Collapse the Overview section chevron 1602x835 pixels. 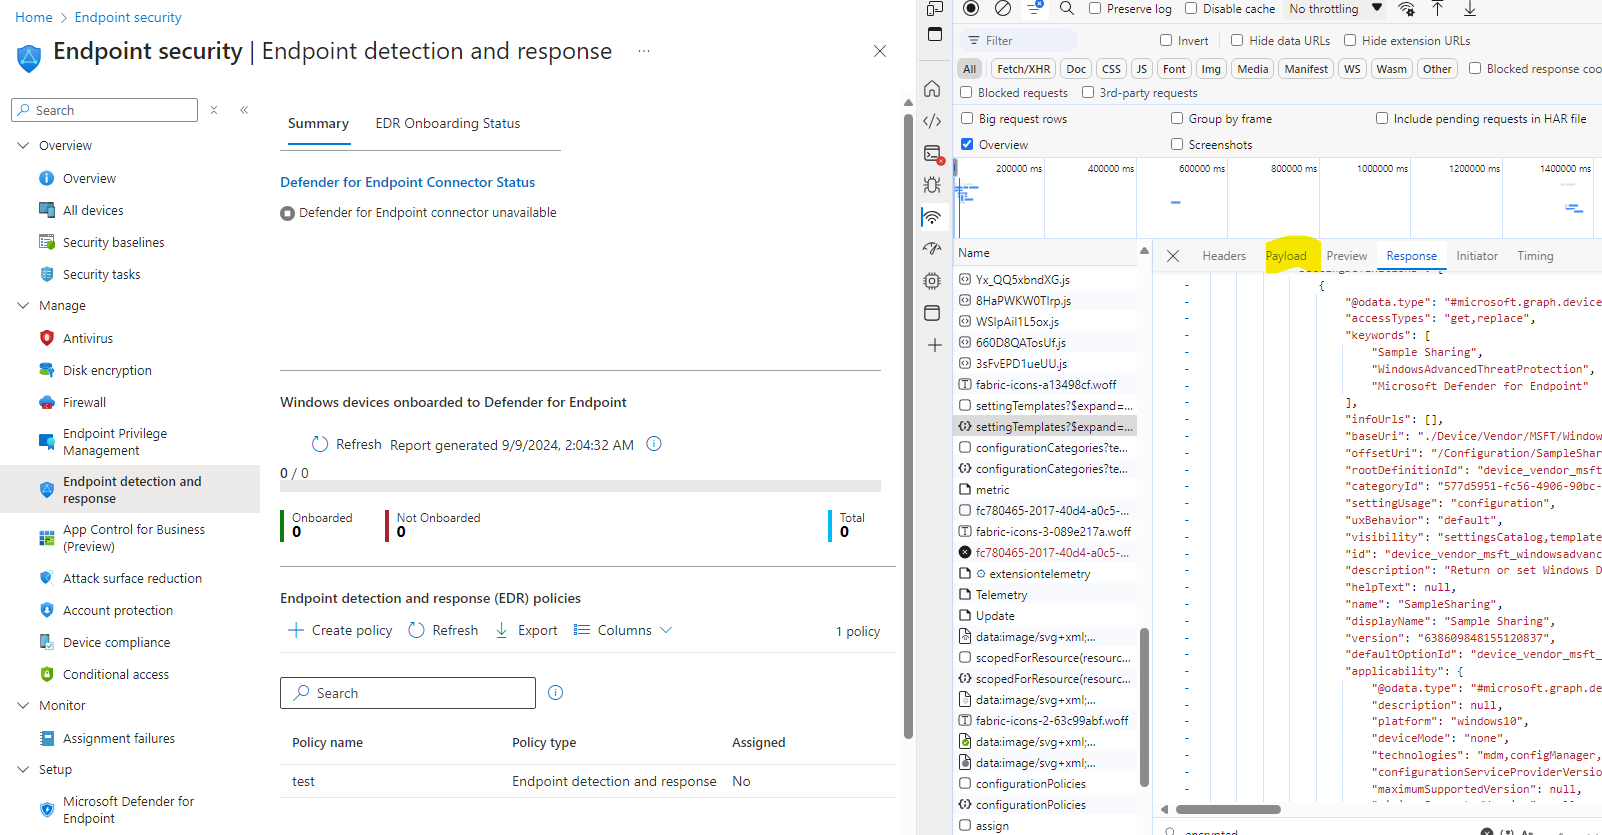(23, 145)
